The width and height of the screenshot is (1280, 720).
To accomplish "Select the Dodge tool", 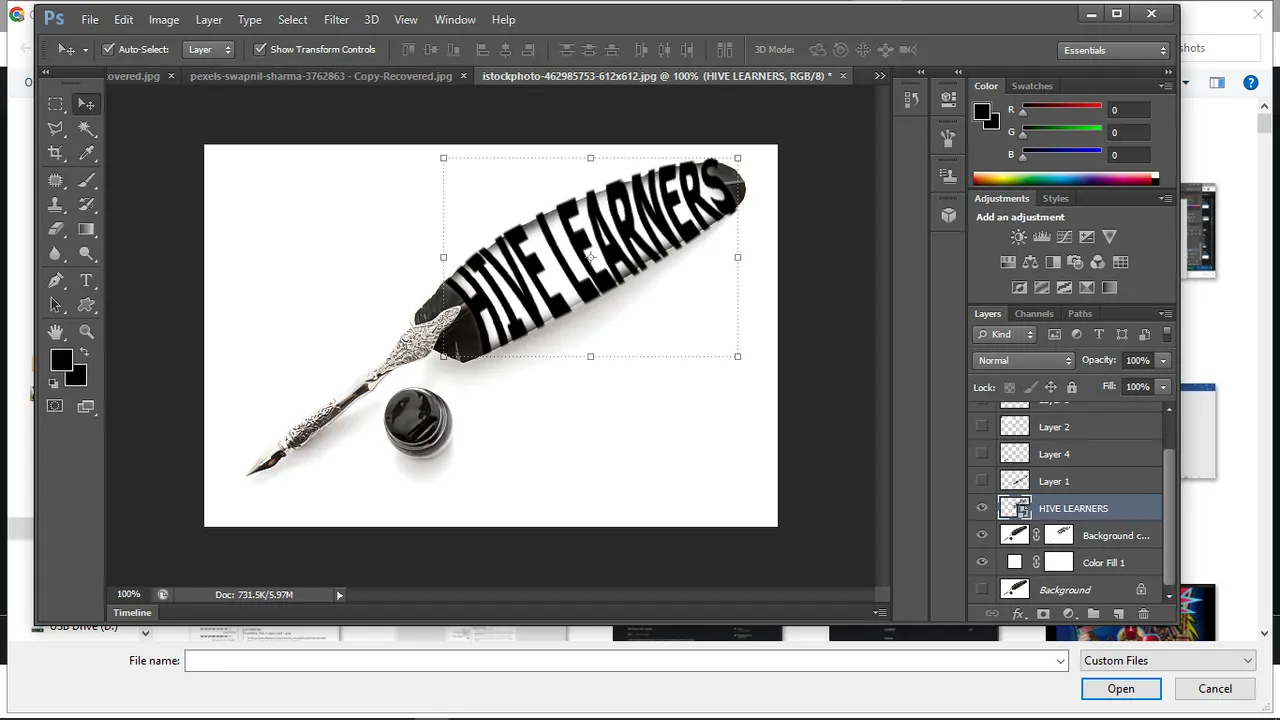I will [87, 254].
